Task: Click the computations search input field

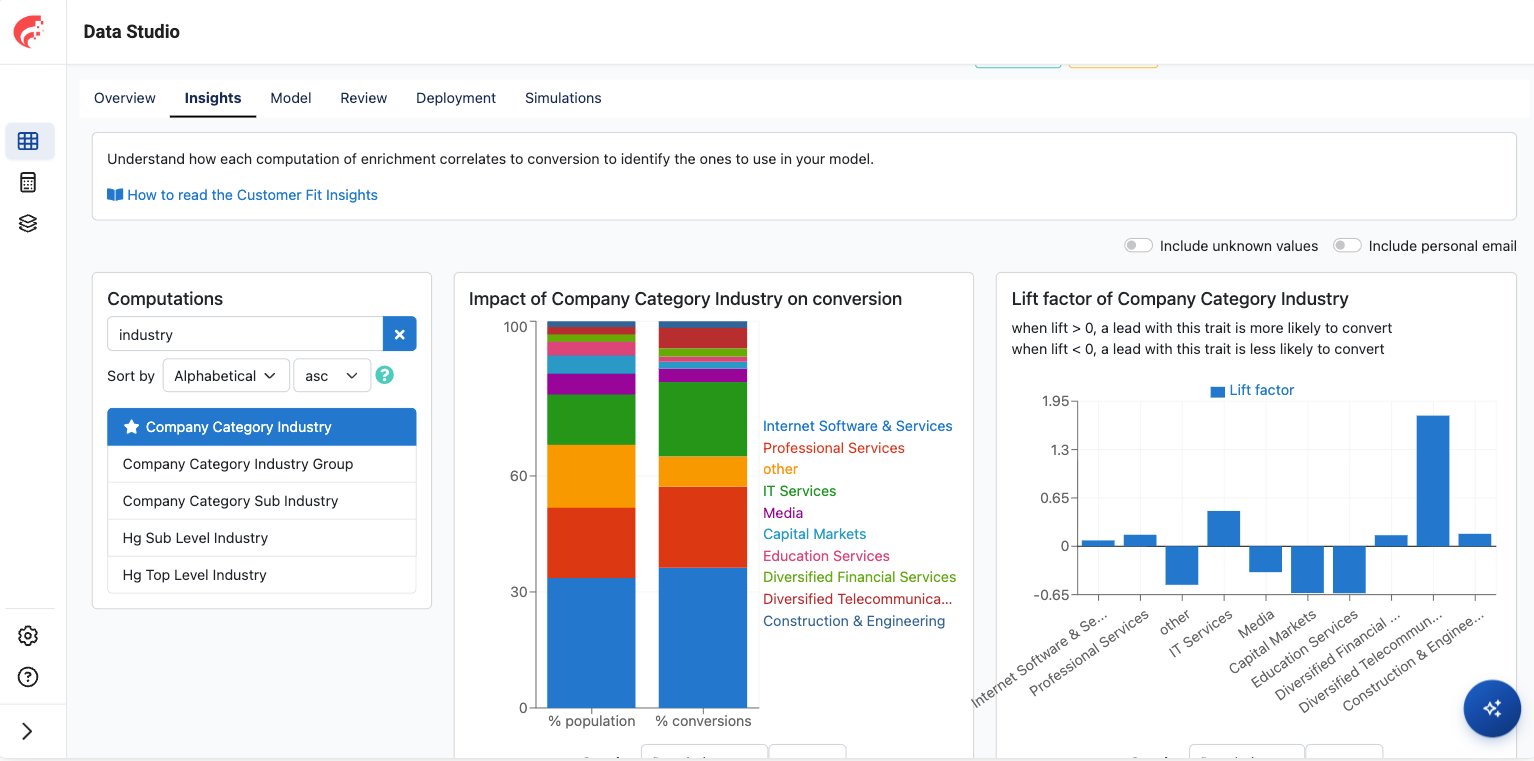Action: 245,334
